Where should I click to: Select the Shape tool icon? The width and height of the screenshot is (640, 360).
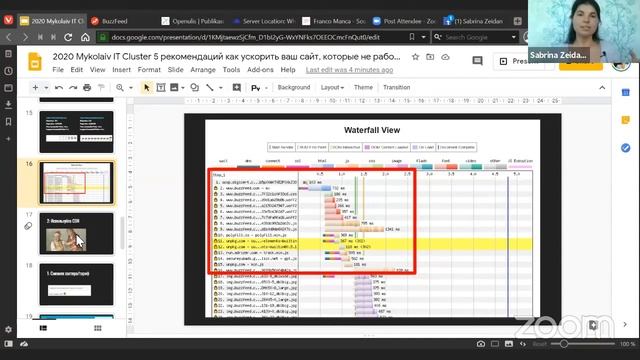pos(195,87)
